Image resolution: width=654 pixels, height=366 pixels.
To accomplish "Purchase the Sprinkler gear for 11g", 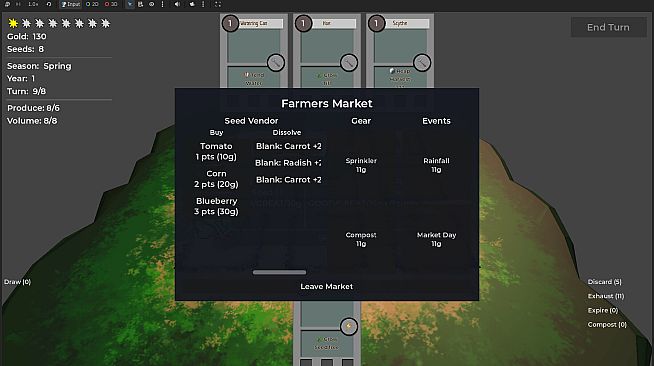I will (x=361, y=165).
